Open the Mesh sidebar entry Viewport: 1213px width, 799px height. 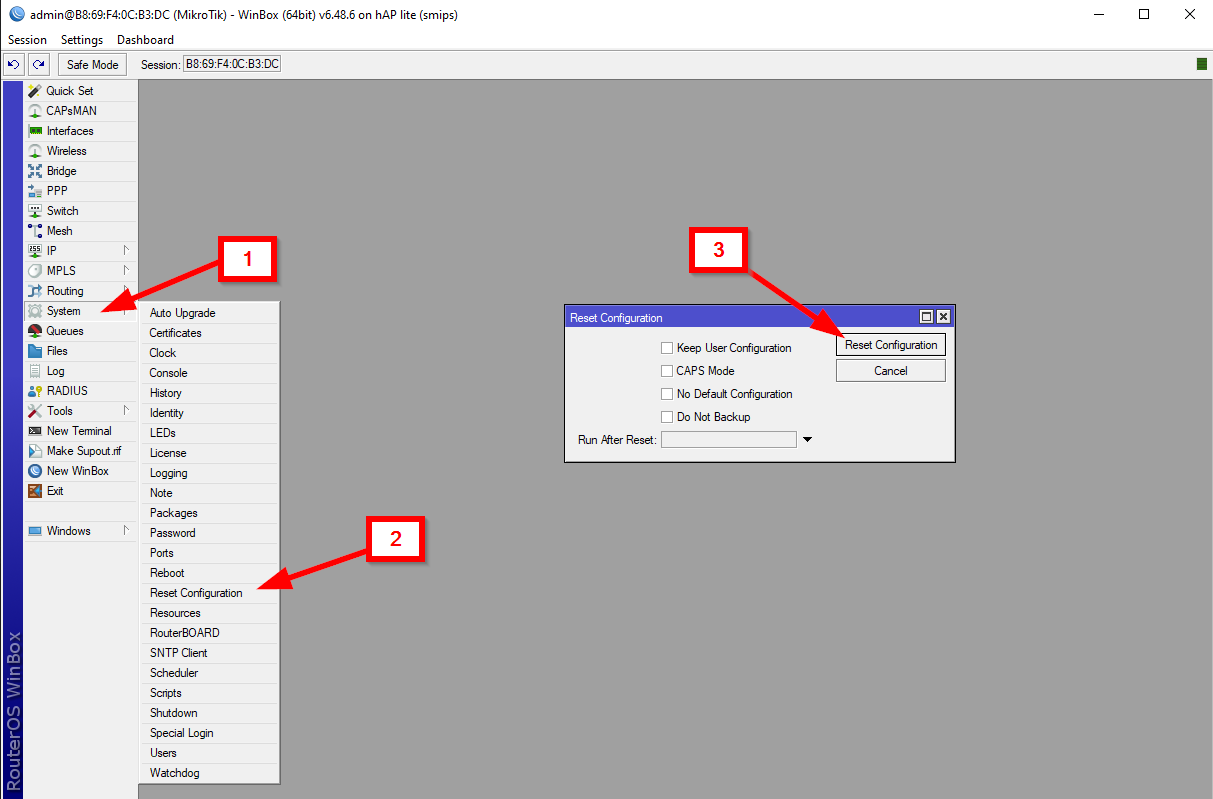coord(80,231)
